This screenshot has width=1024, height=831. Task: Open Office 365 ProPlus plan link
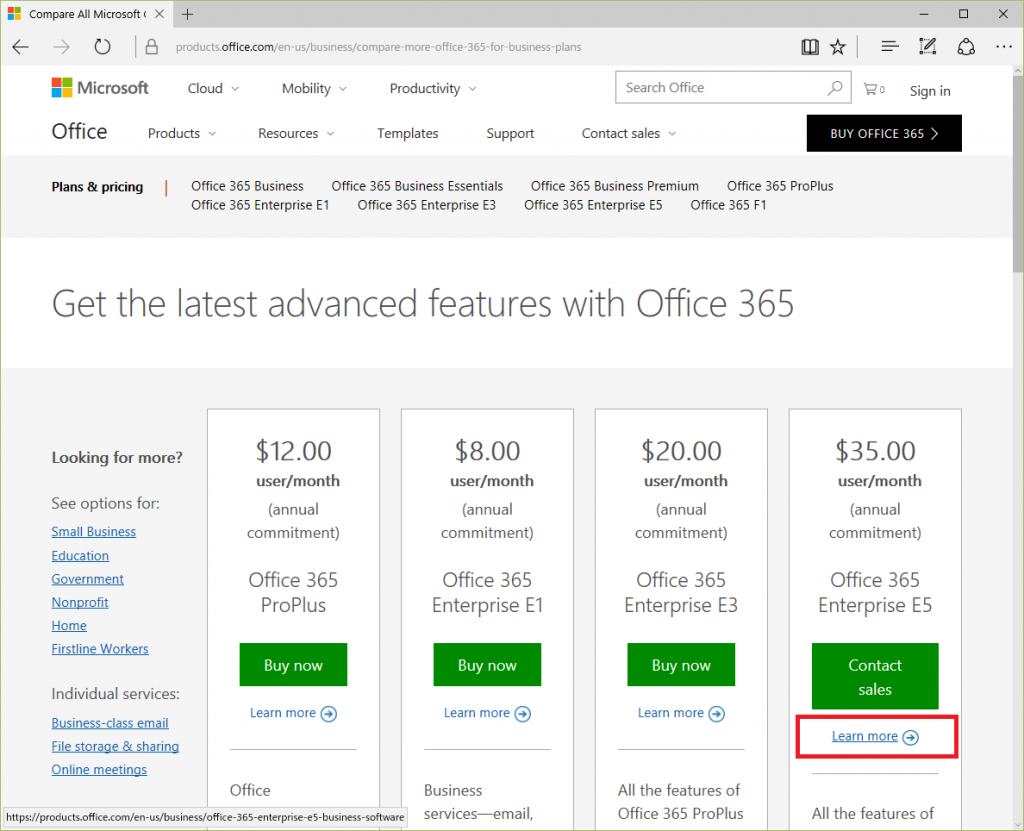(x=780, y=186)
